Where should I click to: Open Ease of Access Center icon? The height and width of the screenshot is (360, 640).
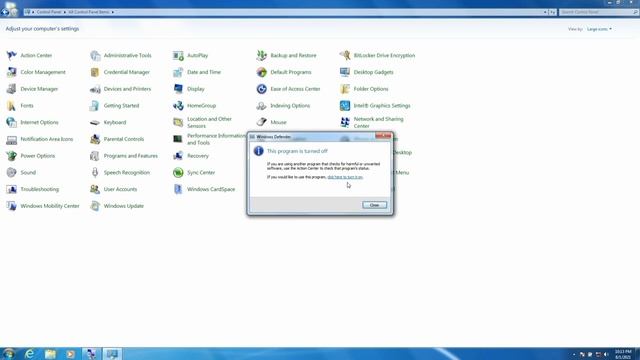coord(261,89)
